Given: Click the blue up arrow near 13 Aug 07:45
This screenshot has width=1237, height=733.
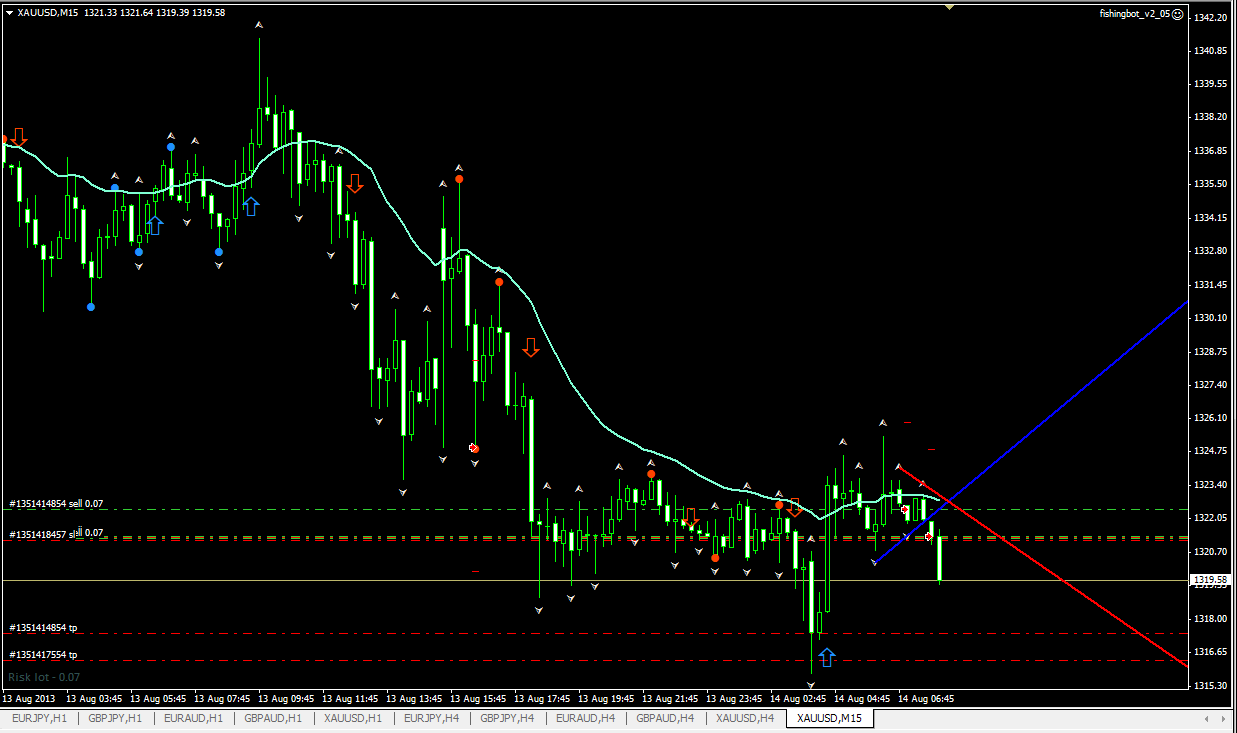Looking at the screenshot, I should pos(251,206).
